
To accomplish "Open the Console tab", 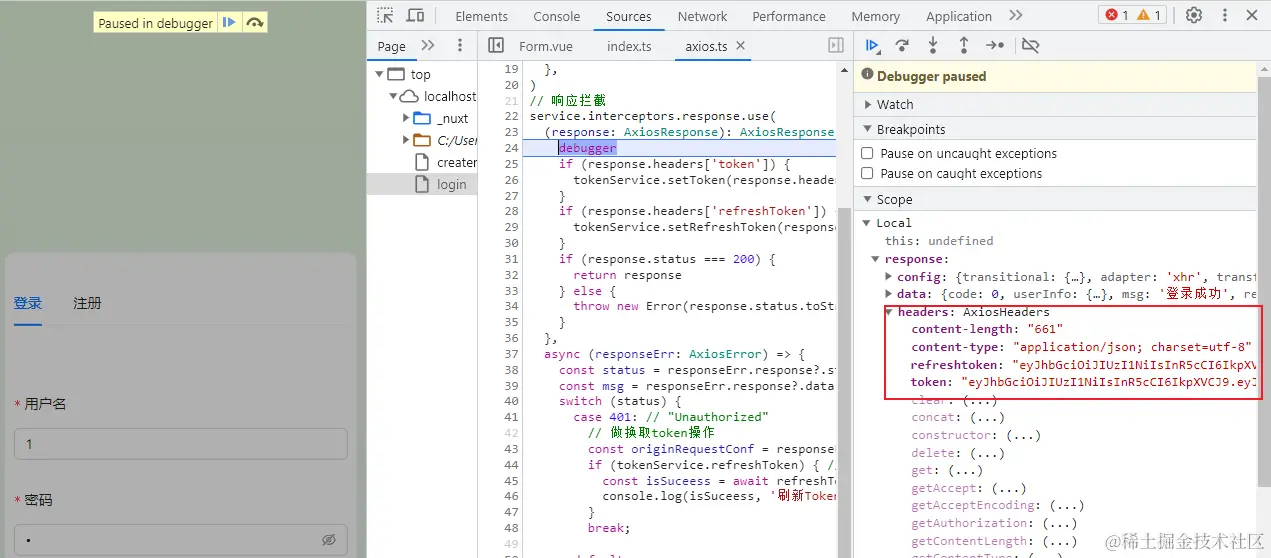I will [x=557, y=16].
